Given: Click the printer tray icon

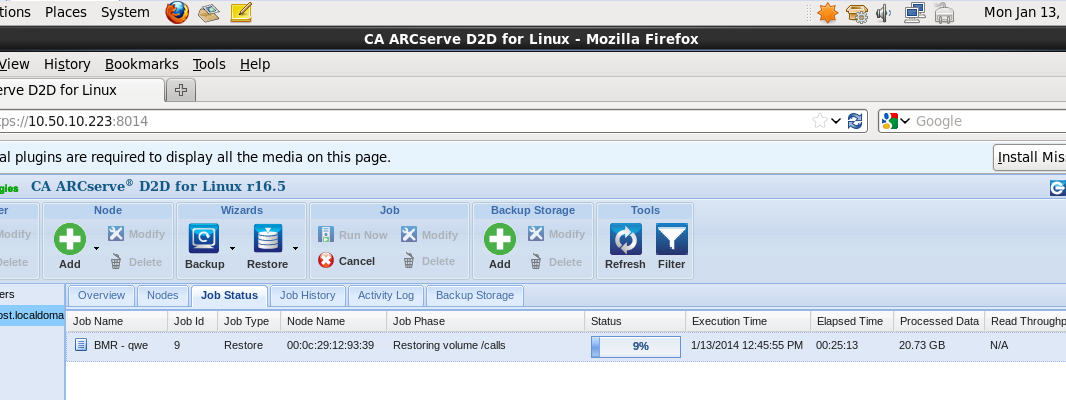Looking at the screenshot, I should [944, 12].
